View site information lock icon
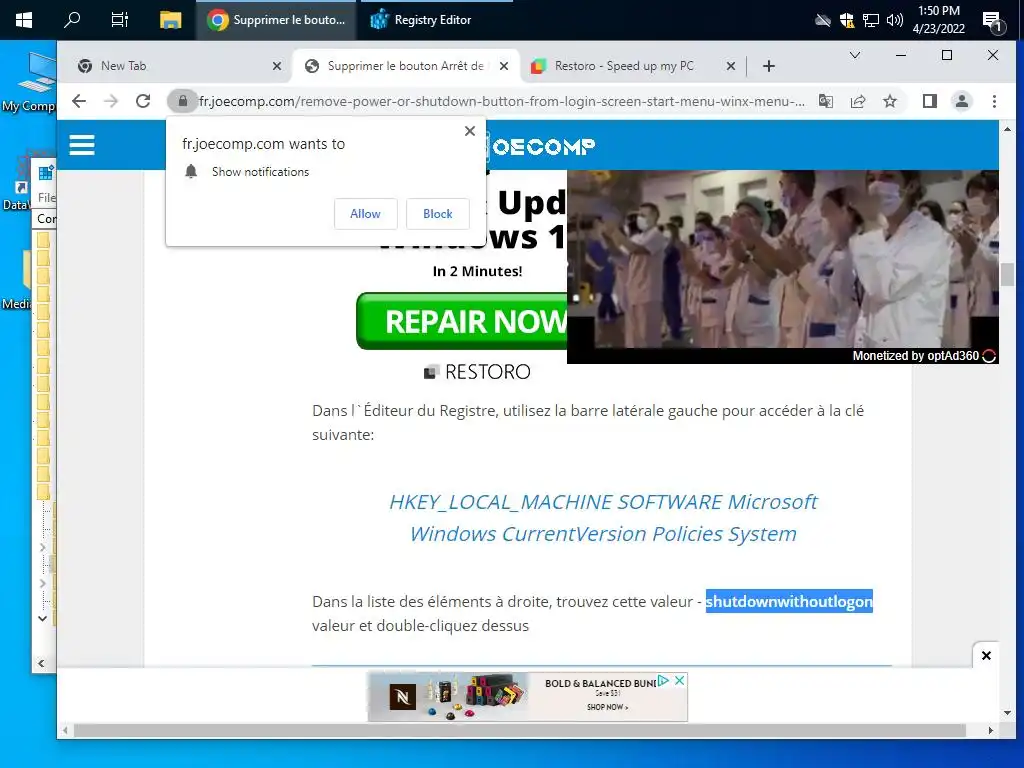This screenshot has height=768, width=1024. [183, 101]
